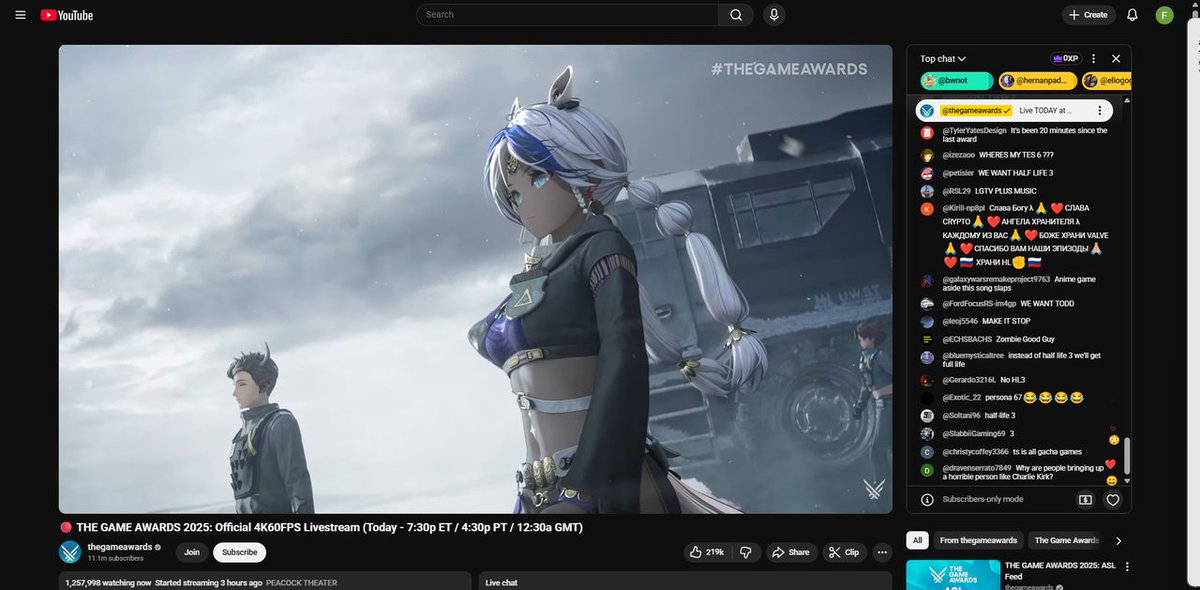Click @petisier username in chat
Image resolution: width=1200 pixels, height=590 pixels.
tap(957, 173)
